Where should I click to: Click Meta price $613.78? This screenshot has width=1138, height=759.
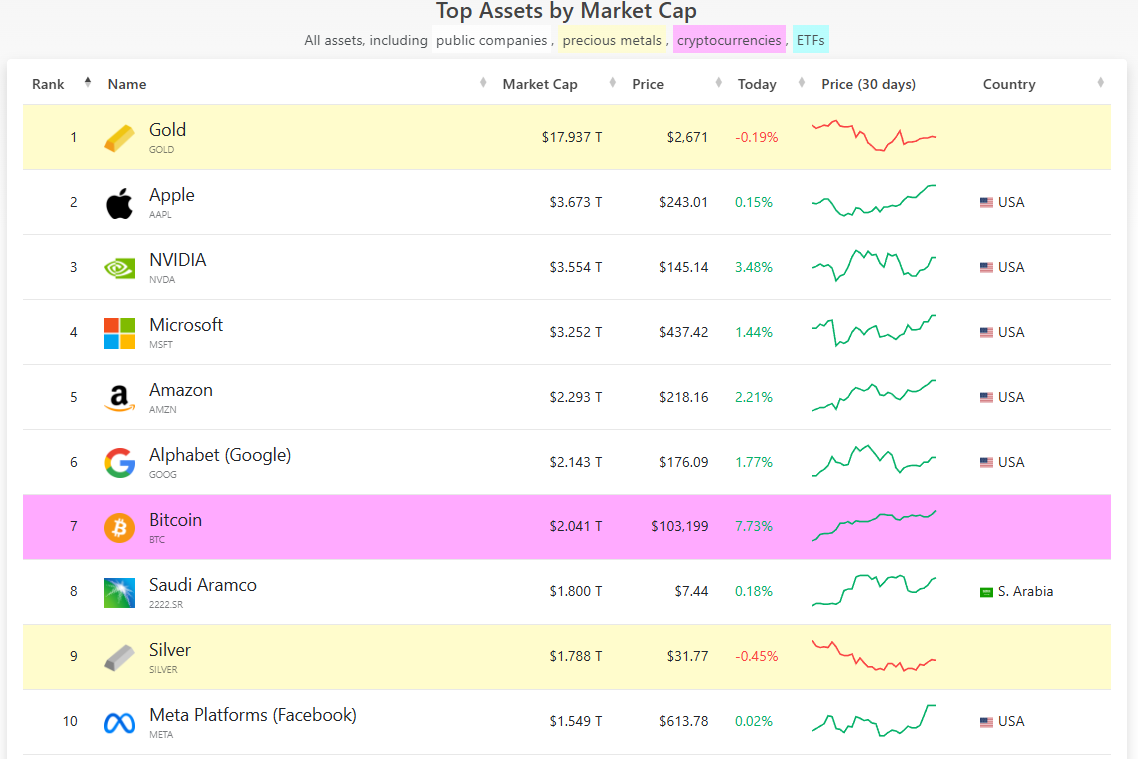coord(684,721)
